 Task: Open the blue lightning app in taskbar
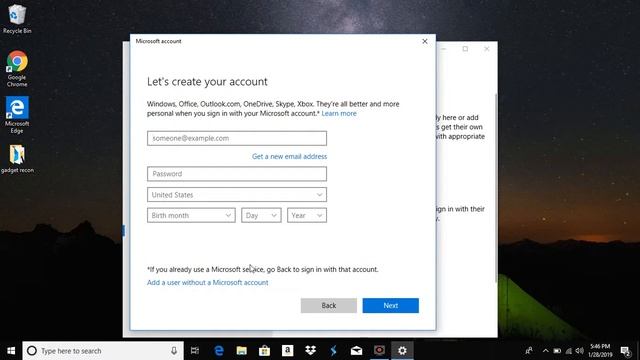333,351
